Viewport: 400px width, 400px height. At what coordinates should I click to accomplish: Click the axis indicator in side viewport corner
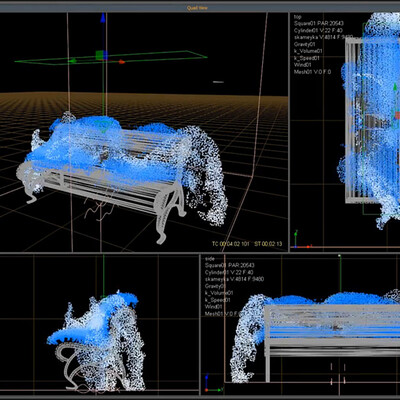tap(213, 383)
